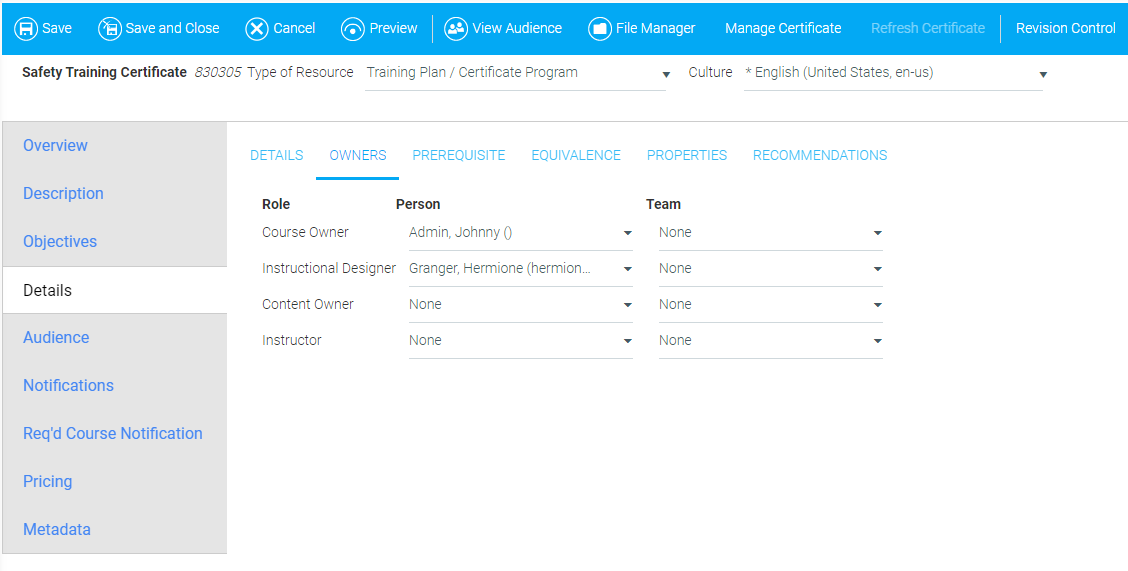Open Instructional Designer person dropdown

[x=627, y=269]
